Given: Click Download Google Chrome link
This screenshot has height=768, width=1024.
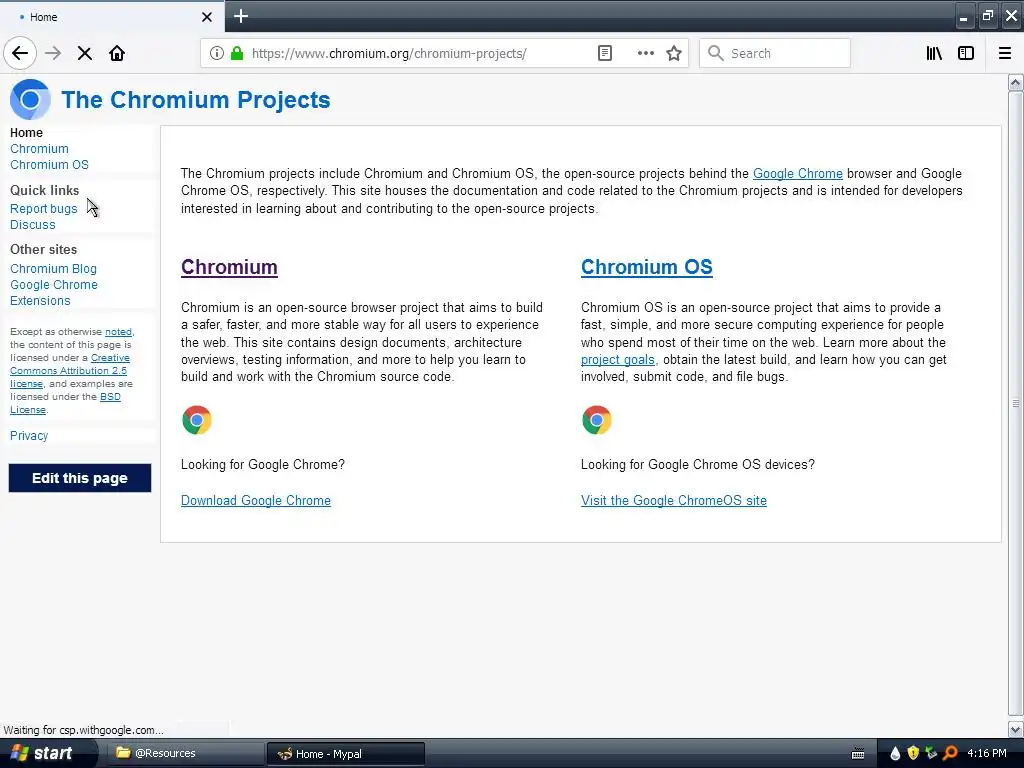Looking at the screenshot, I should click(x=256, y=500).
